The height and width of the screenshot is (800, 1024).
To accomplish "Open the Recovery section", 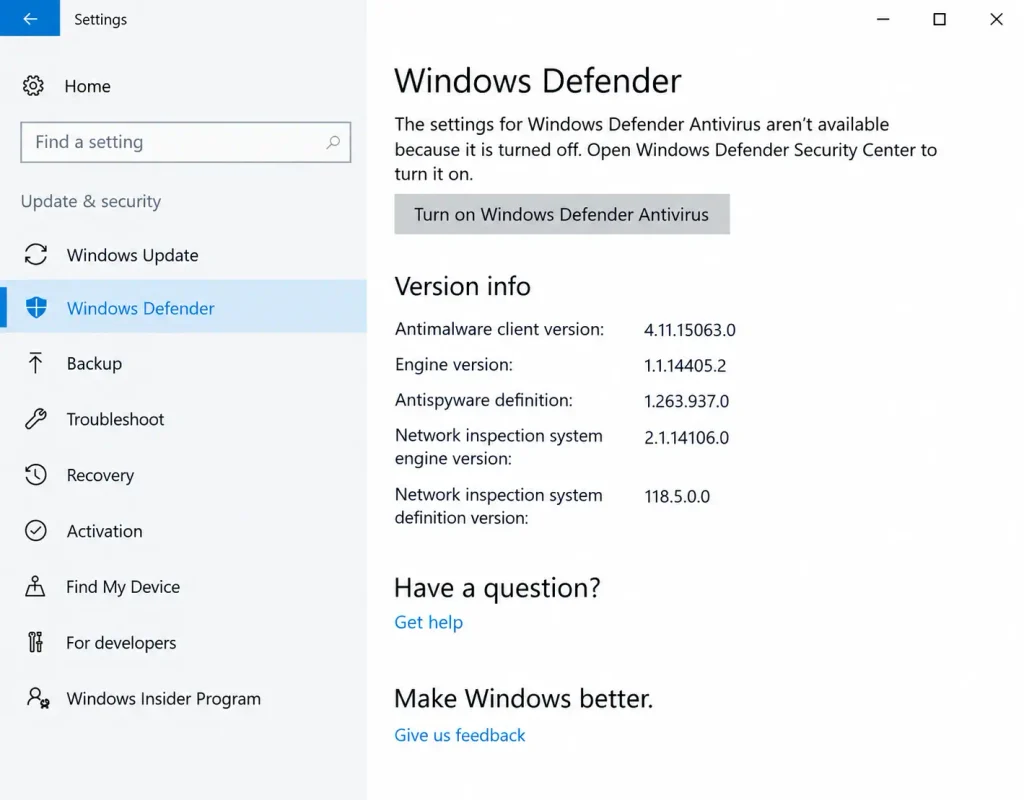I will [100, 475].
